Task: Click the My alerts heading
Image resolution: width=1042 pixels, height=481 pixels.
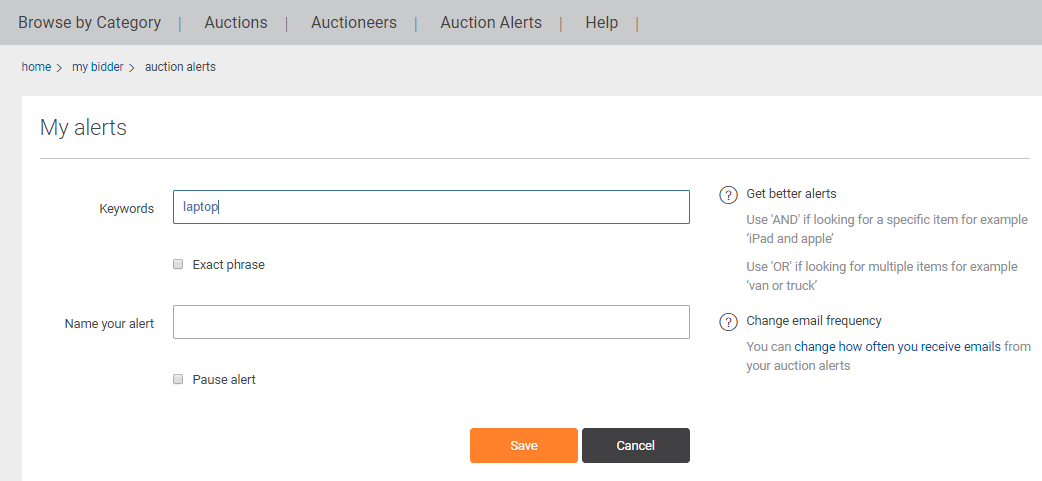Action: [x=83, y=127]
